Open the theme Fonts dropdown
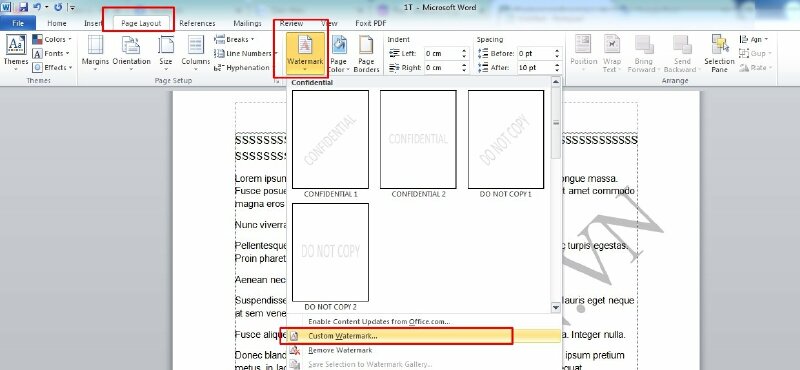 (51, 53)
